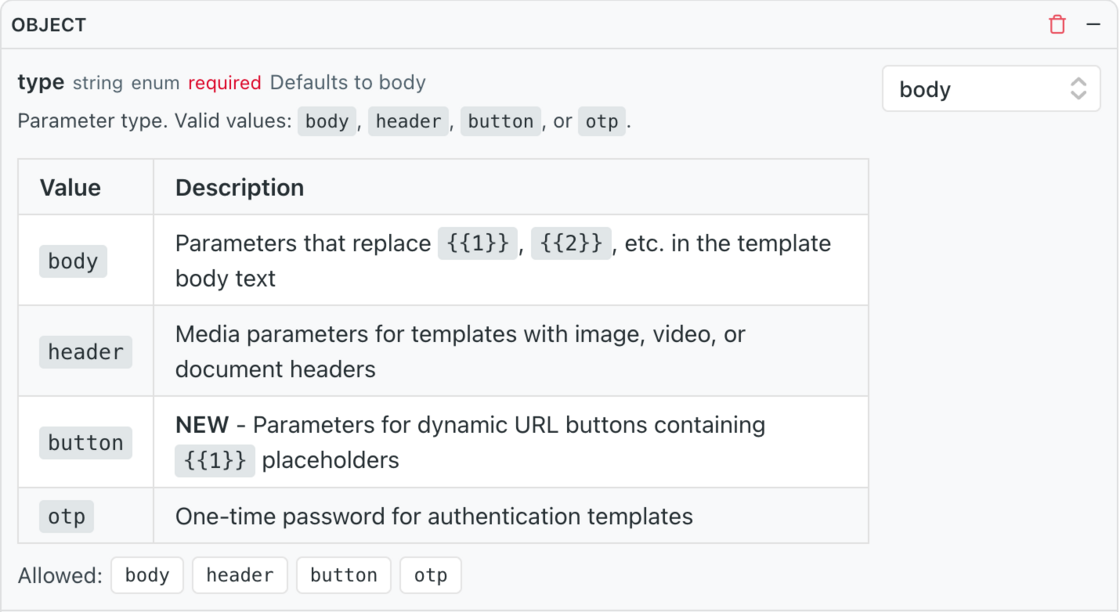Open the type dropdown showing body

[991, 89]
